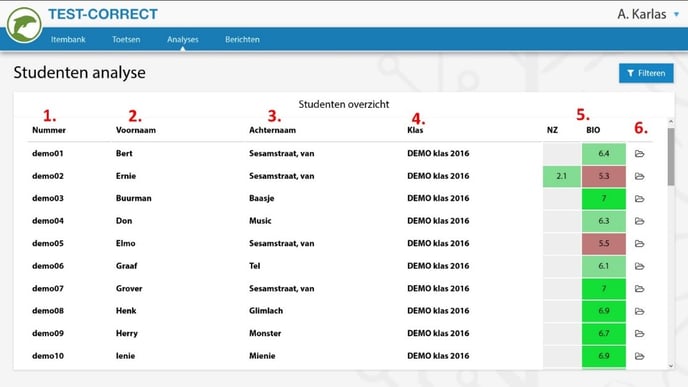Viewport: 688px width, 387px height.
Task: Open folder icon for demo01 Bert
Action: [639, 154]
